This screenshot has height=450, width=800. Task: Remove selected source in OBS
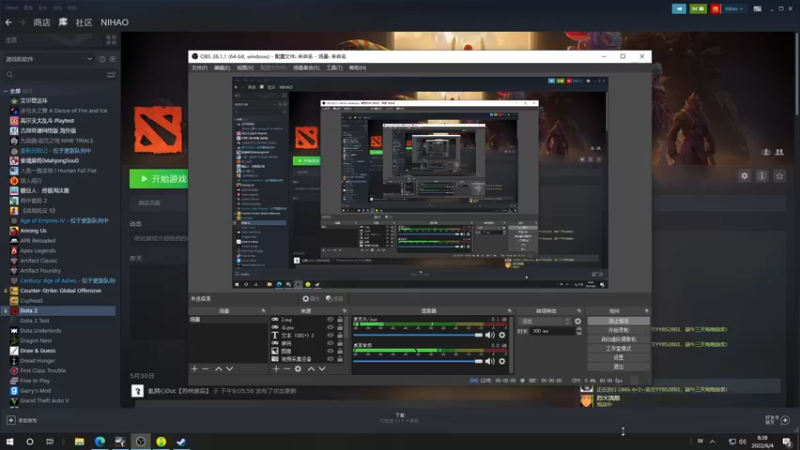pos(287,368)
